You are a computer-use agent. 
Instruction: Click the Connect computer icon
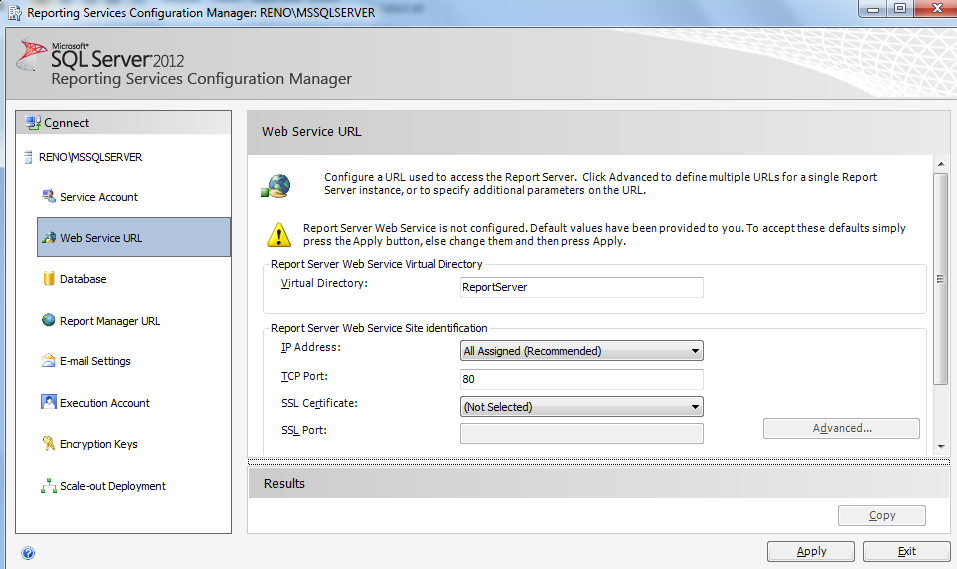pyautogui.click(x=33, y=123)
